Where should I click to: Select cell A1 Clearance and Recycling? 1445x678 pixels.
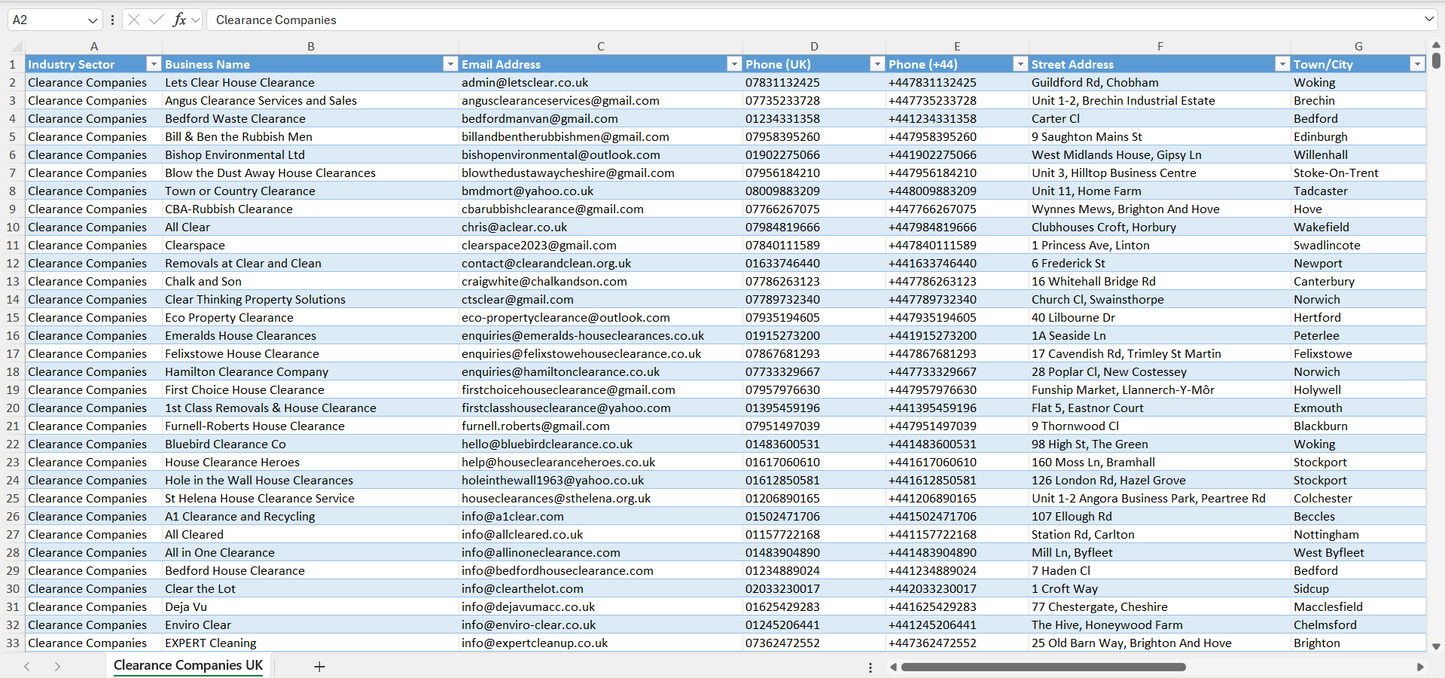pos(311,517)
